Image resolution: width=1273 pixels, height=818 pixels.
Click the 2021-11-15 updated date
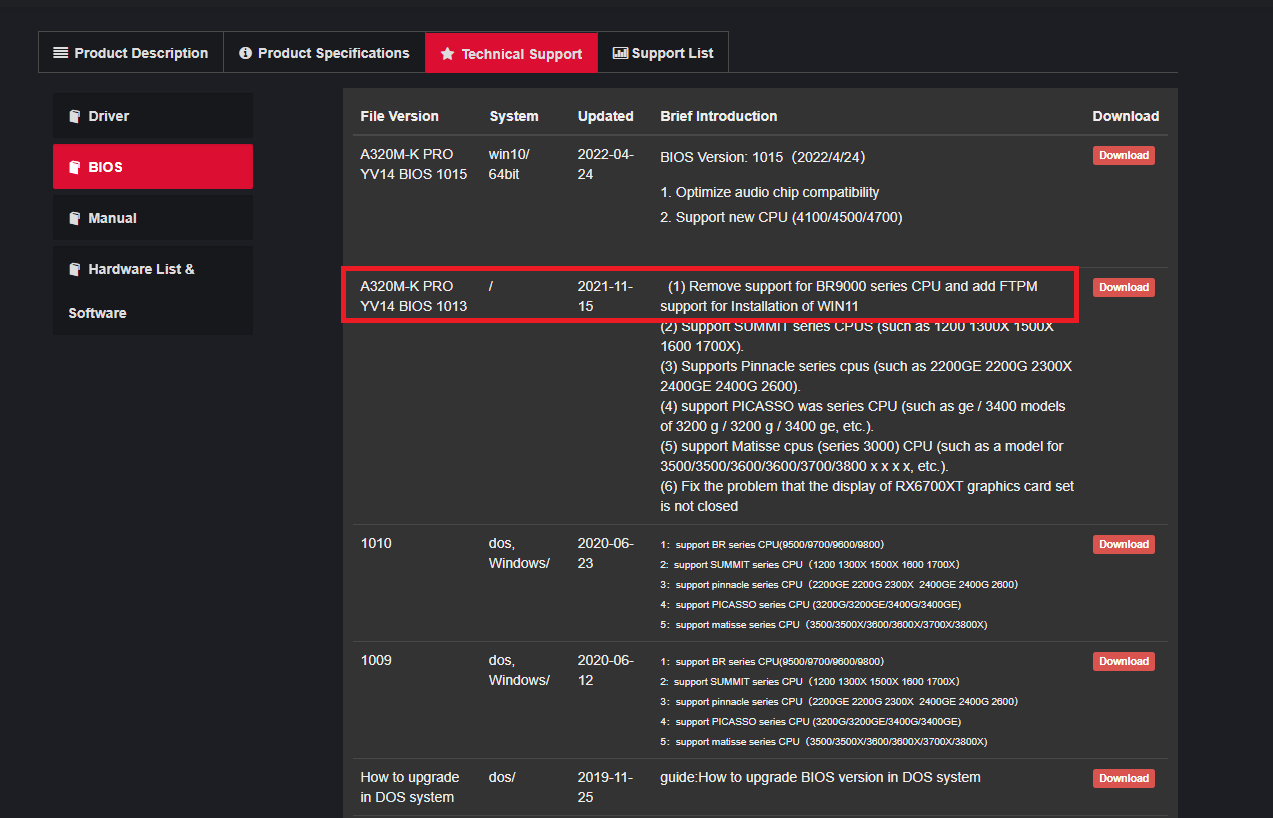point(606,296)
